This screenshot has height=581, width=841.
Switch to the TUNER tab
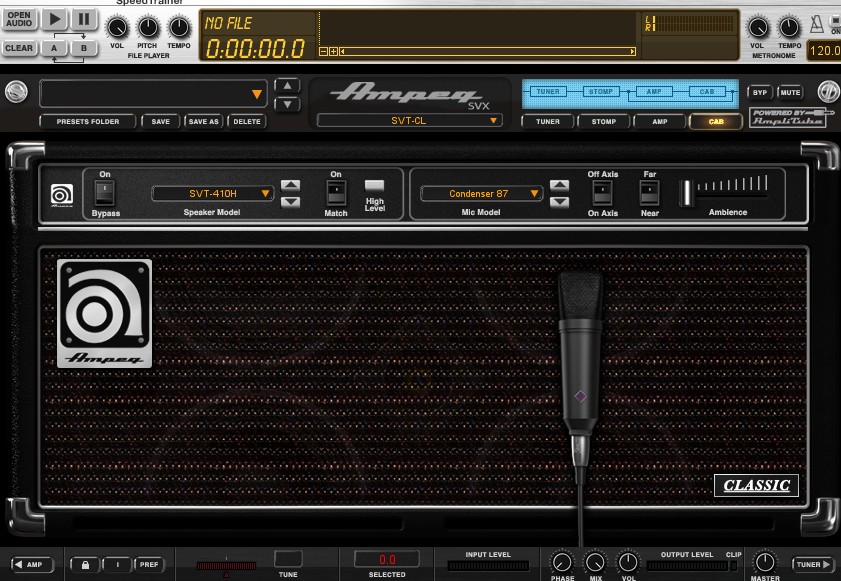click(548, 122)
